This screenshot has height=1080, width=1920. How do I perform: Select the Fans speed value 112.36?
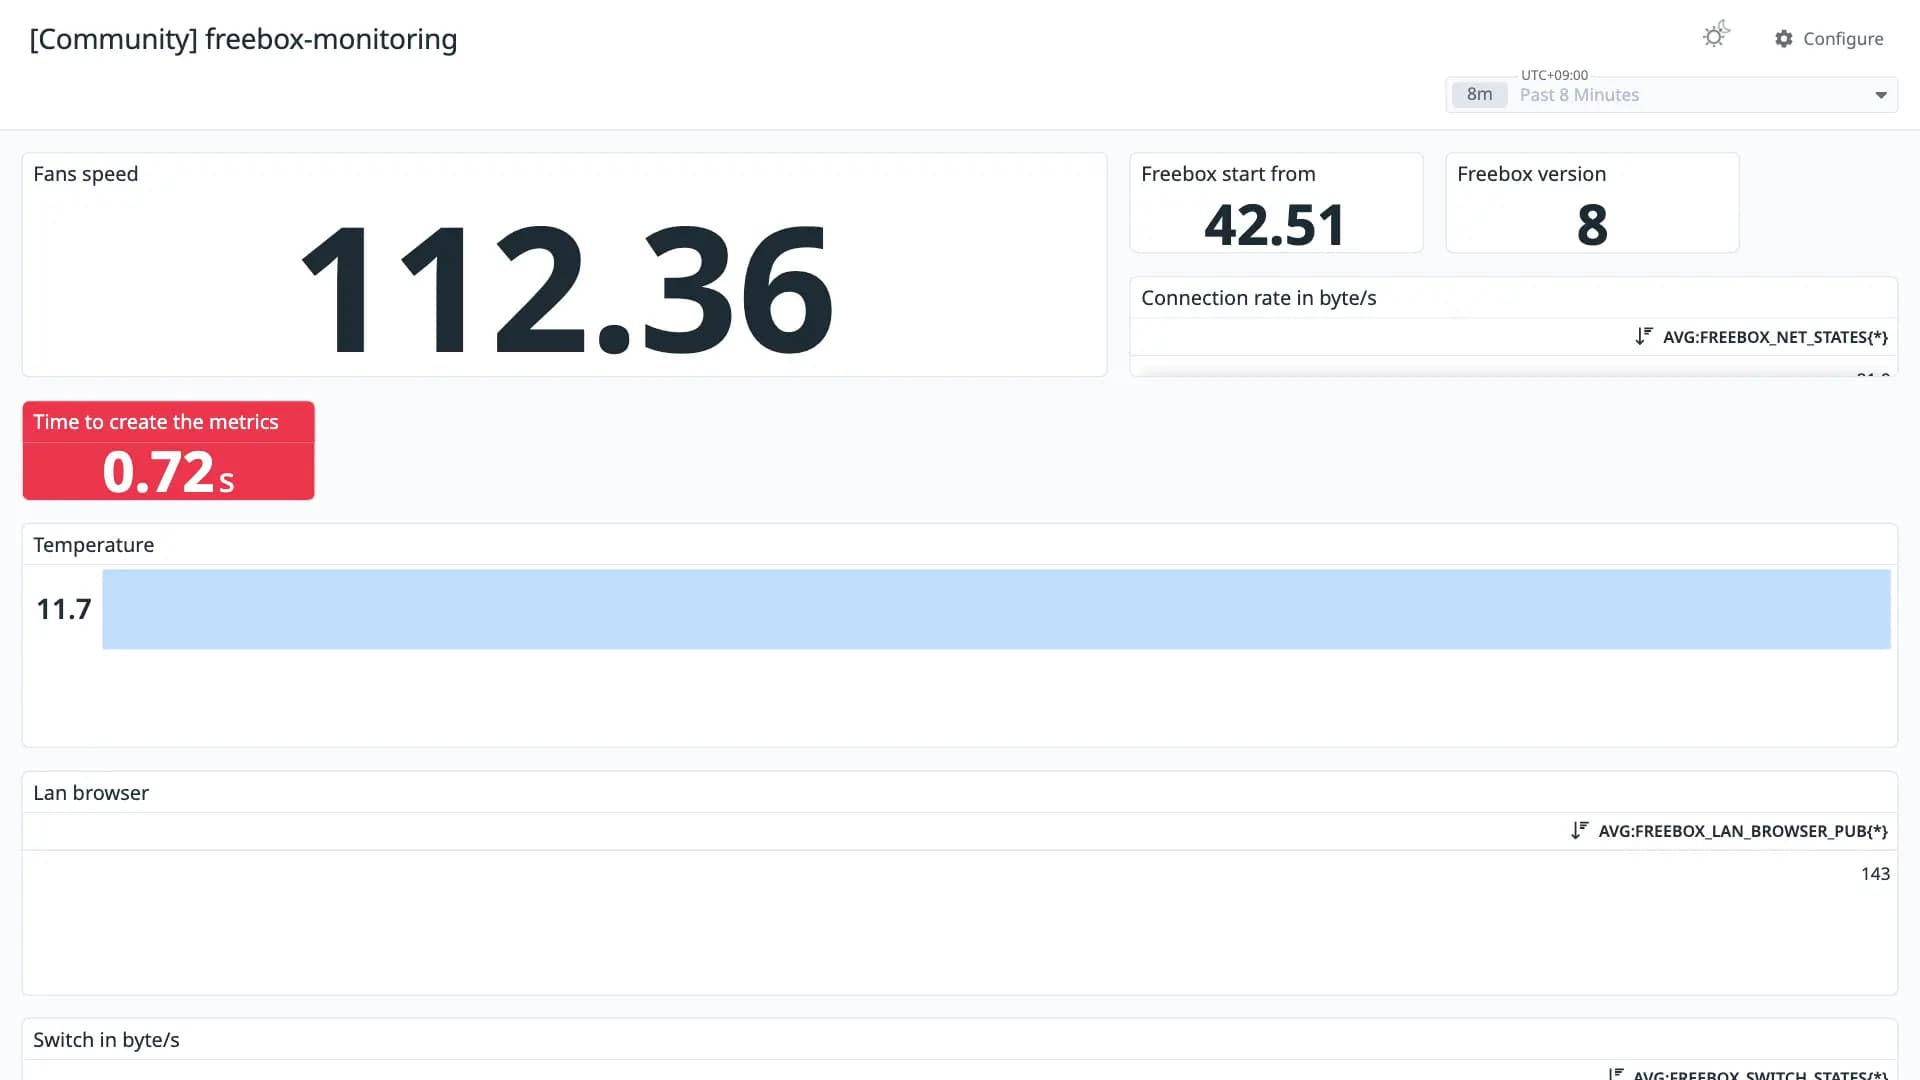(566, 289)
